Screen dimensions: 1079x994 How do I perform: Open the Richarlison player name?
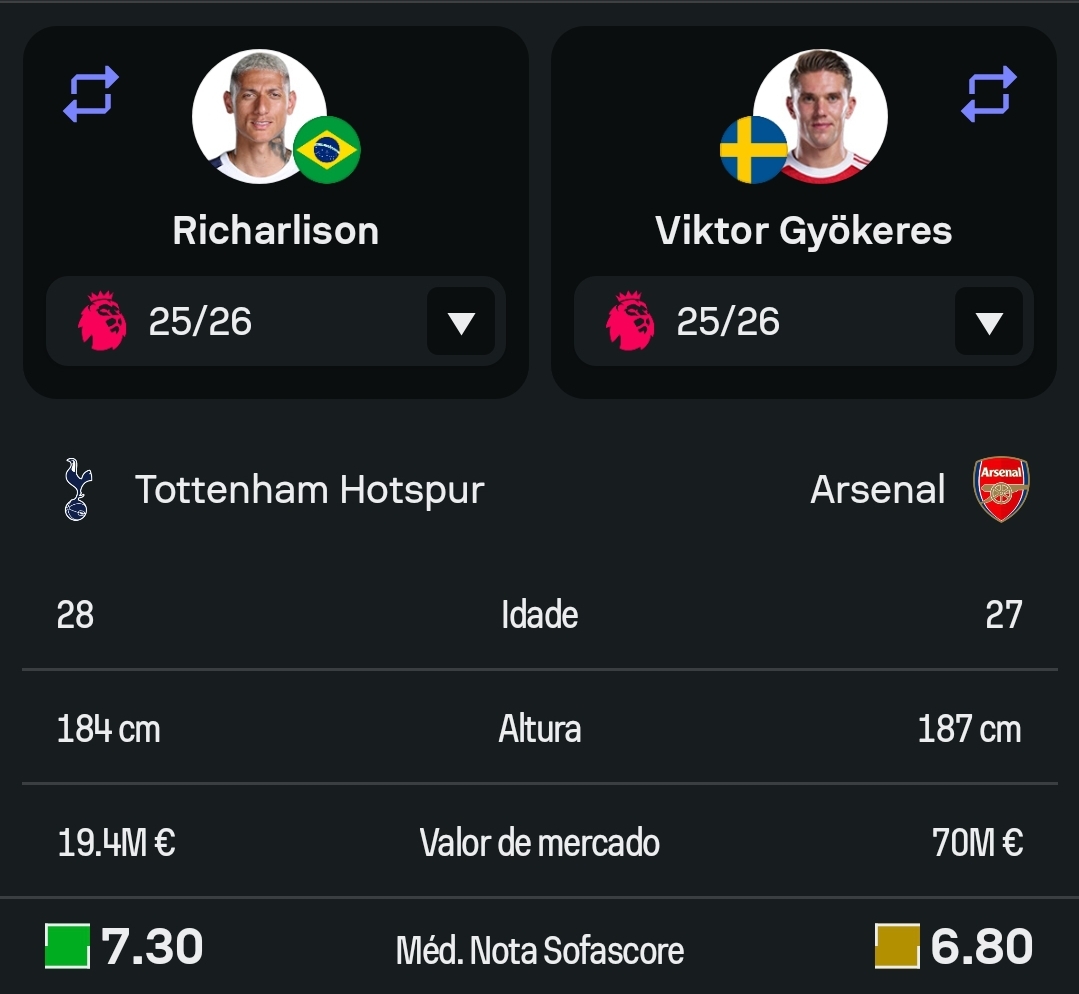tap(276, 231)
